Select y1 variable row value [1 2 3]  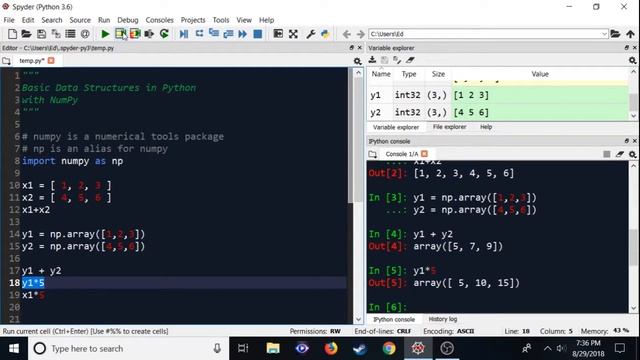click(540, 95)
